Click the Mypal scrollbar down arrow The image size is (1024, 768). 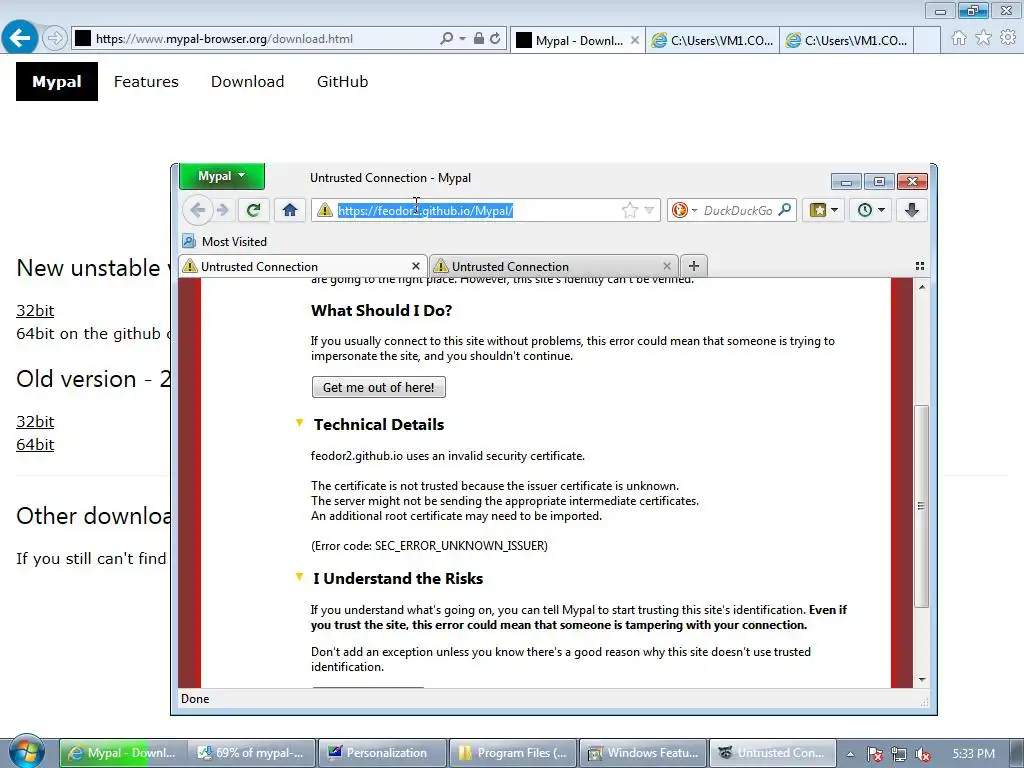click(921, 680)
